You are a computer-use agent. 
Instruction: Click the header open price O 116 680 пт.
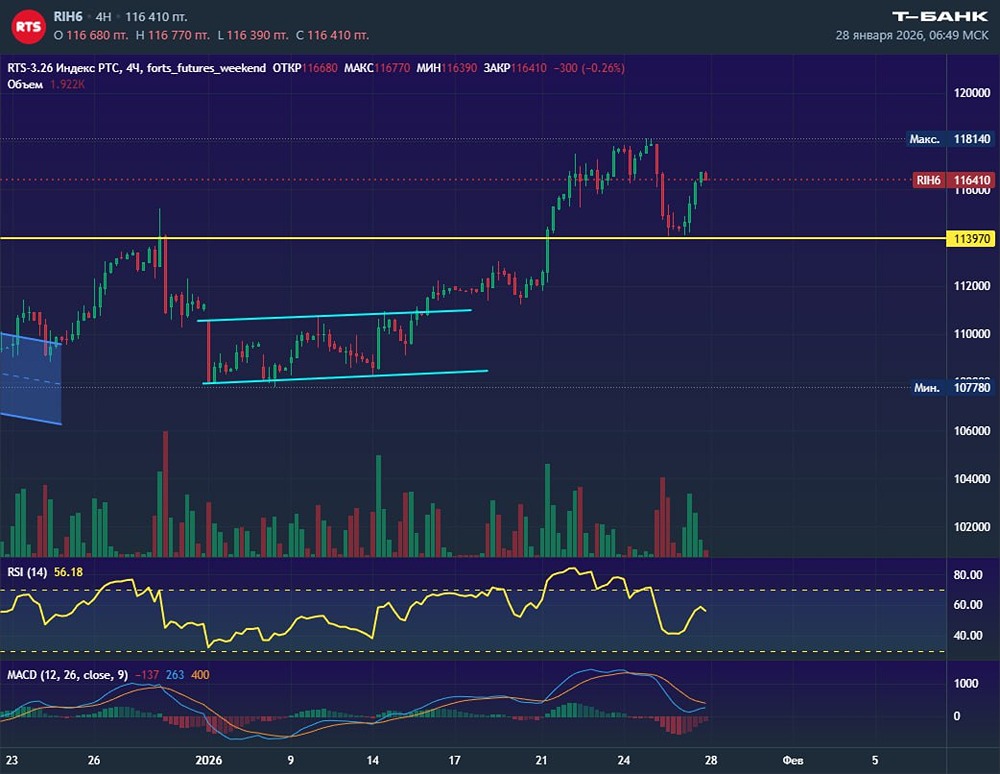pos(91,35)
